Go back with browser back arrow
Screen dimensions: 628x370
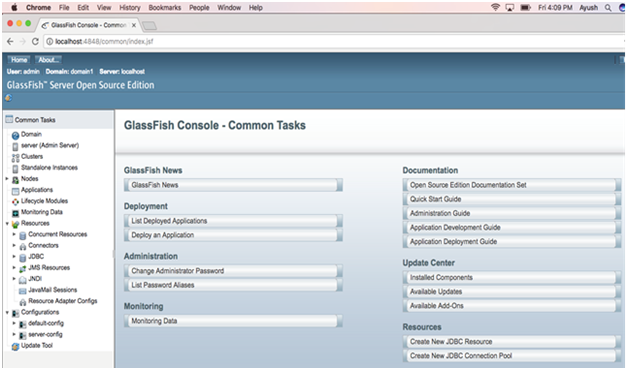tap(10, 41)
